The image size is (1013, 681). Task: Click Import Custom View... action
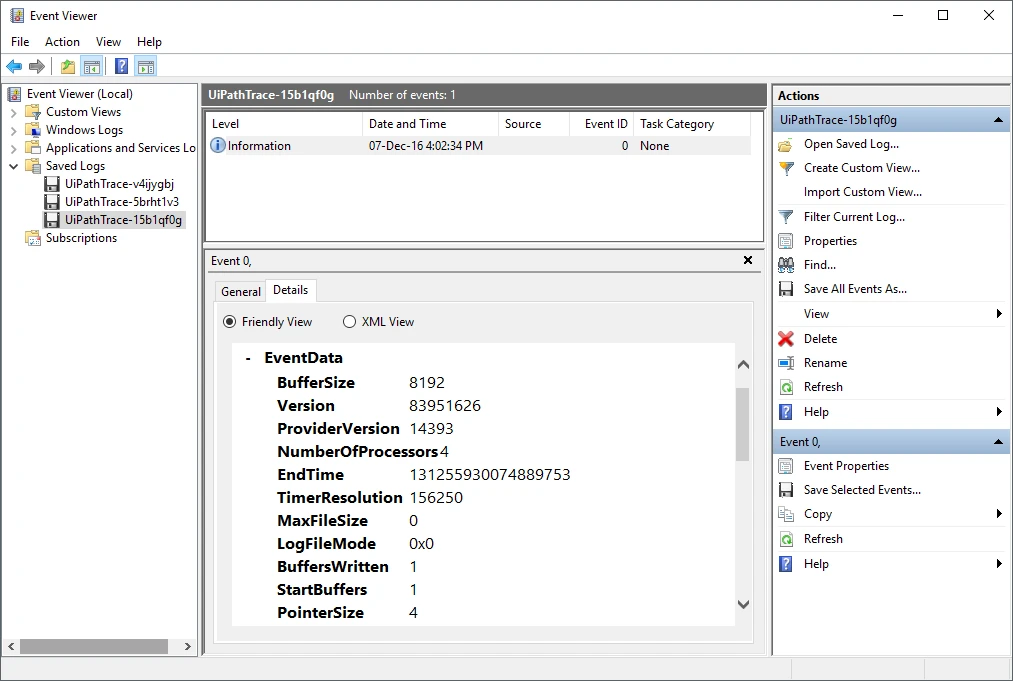pos(862,193)
